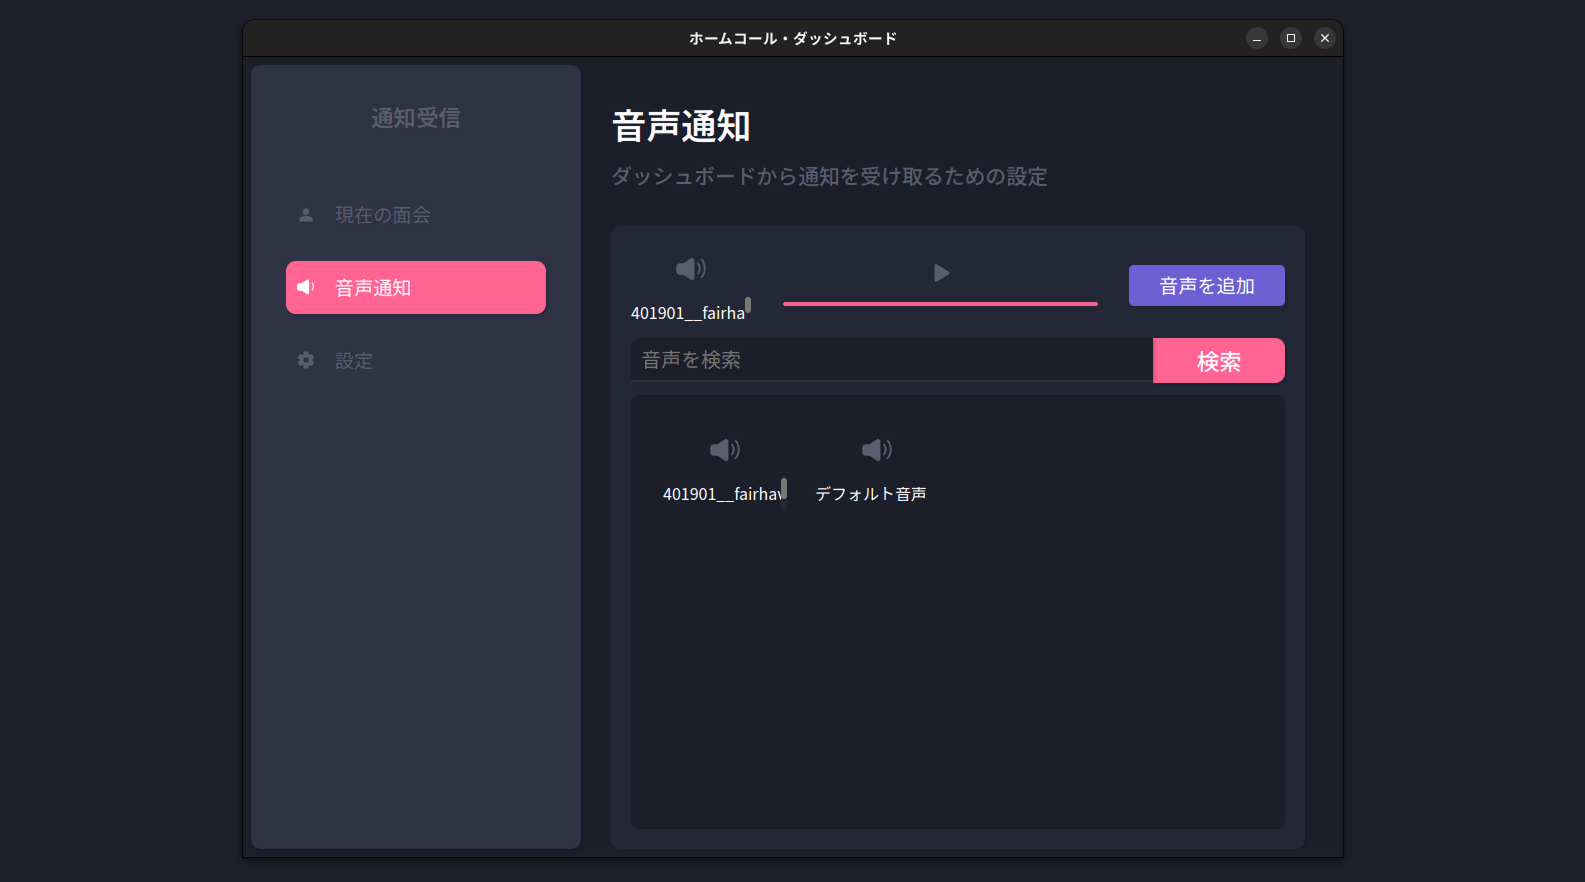The height and width of the screenshot is (882, 1585).
Task: Choose the デフォルト音声 speaker icon
Action: [x=876, y=450]
